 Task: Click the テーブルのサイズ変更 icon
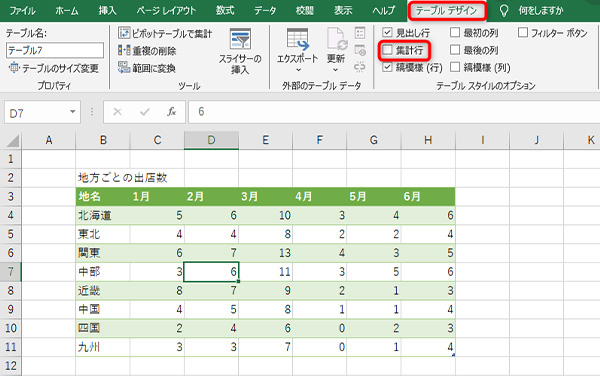(14, 68)
